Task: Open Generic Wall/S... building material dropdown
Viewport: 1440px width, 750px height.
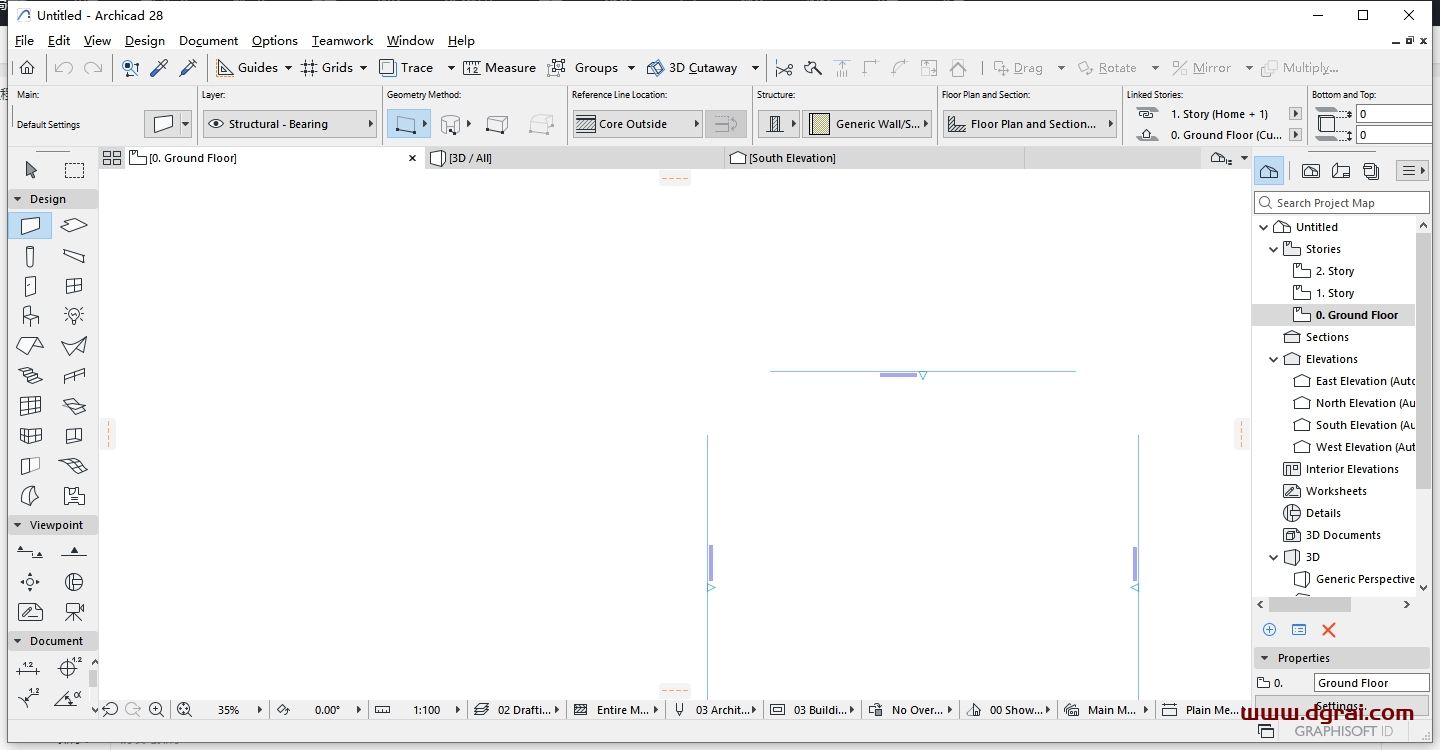Action: pyautogui.click(x=866, y=124)
